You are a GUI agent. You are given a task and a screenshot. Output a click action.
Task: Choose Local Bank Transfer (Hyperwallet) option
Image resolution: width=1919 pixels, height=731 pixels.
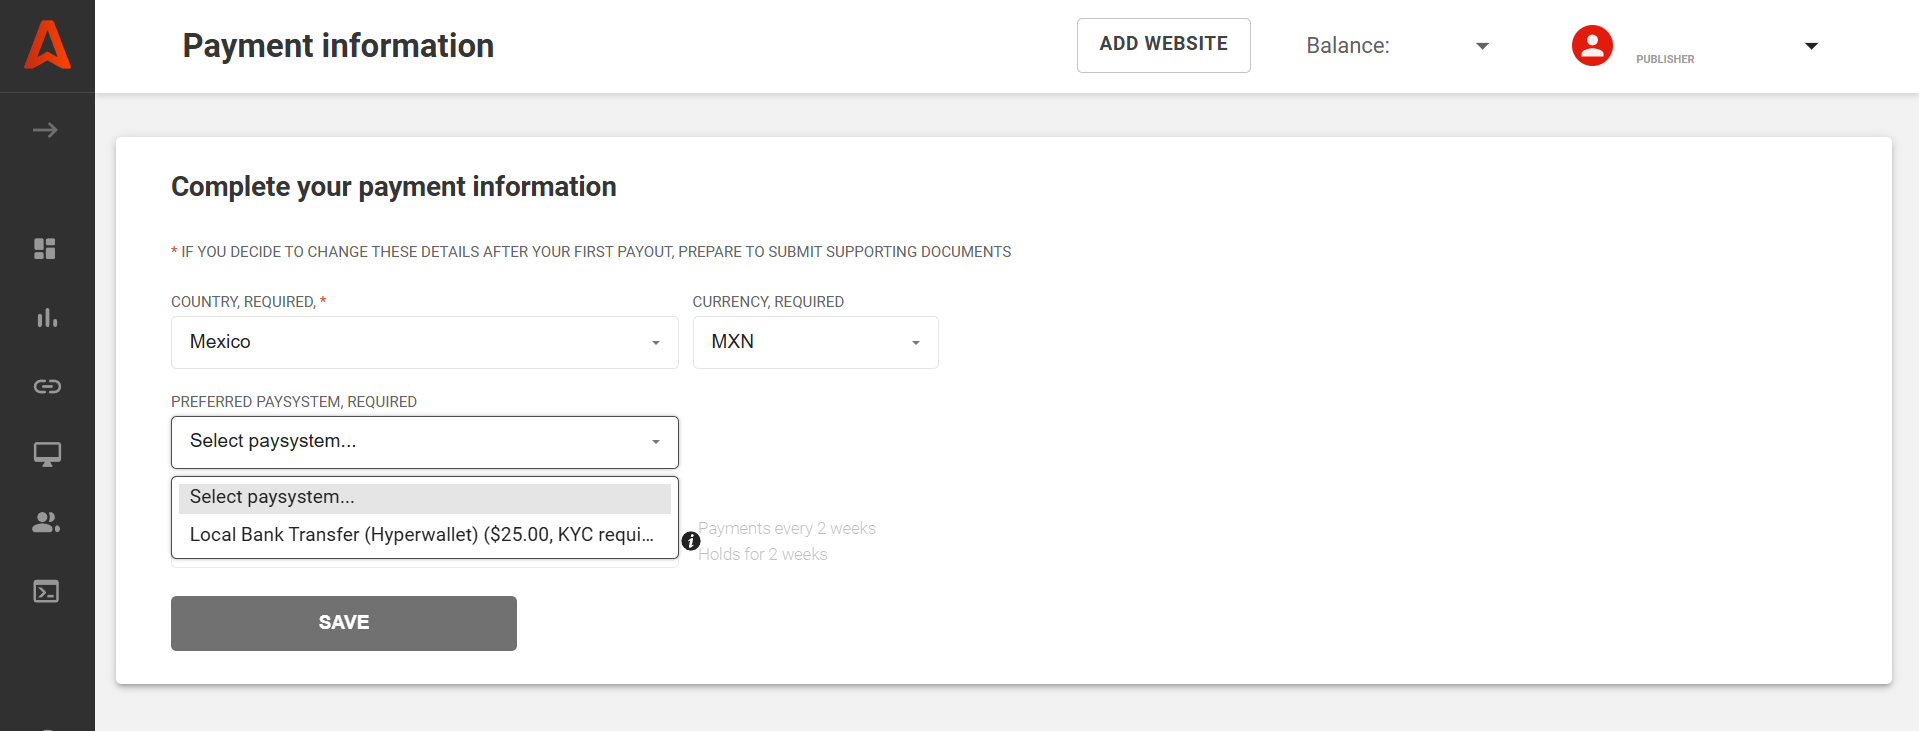(421, 535)
